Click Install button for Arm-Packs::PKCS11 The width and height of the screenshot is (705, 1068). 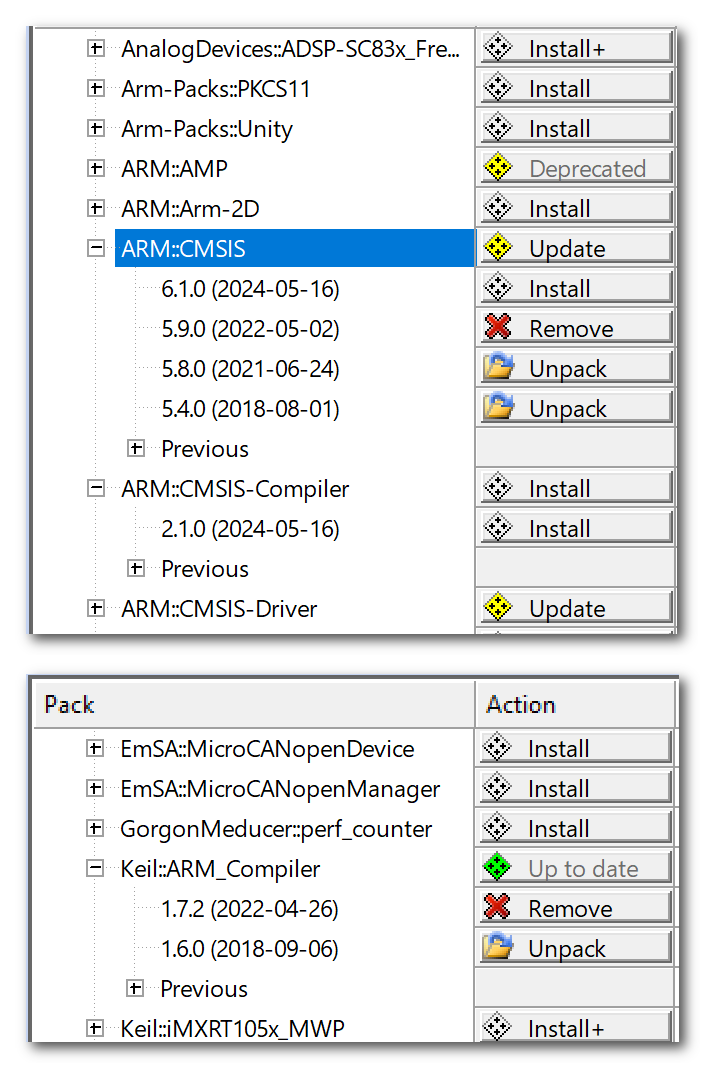[576, 89]
